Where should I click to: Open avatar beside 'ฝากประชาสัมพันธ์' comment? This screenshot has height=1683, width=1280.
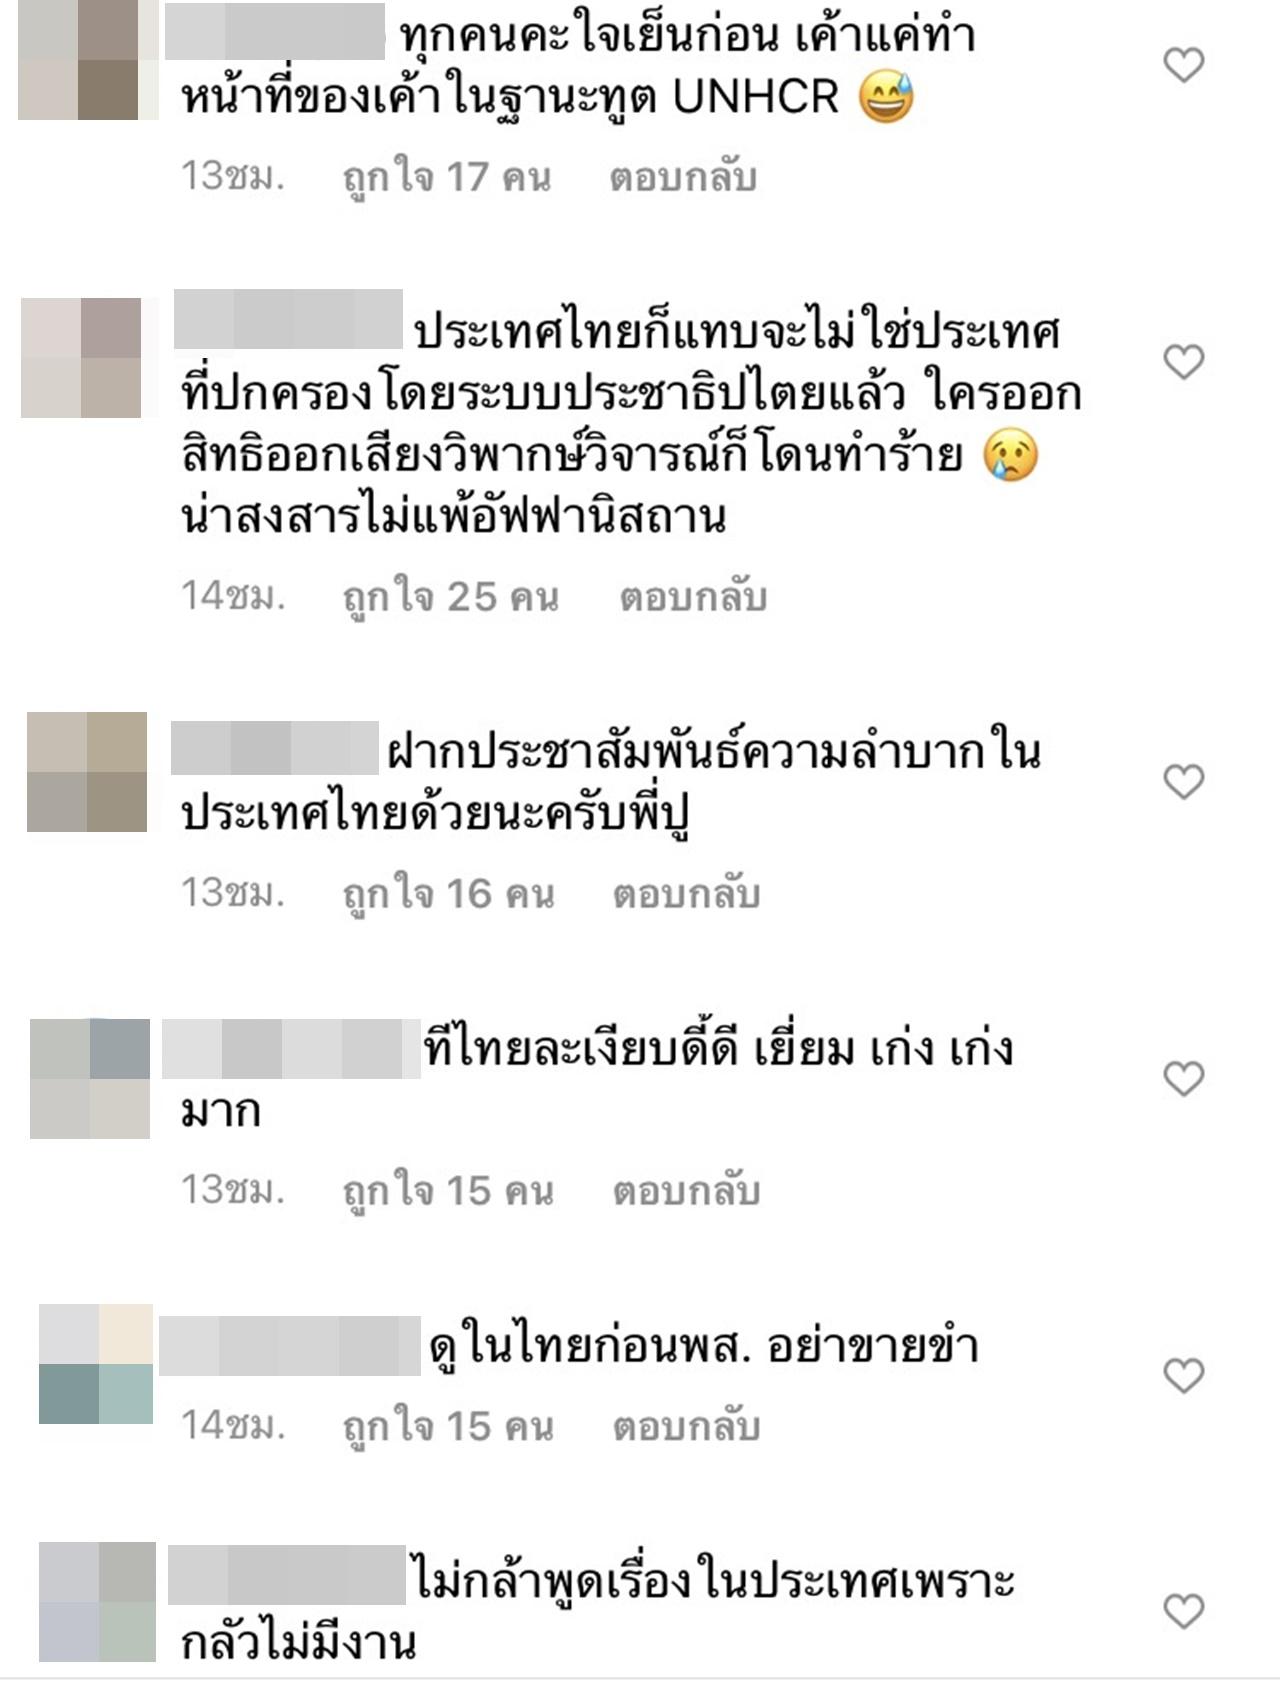tap(87, 772)
